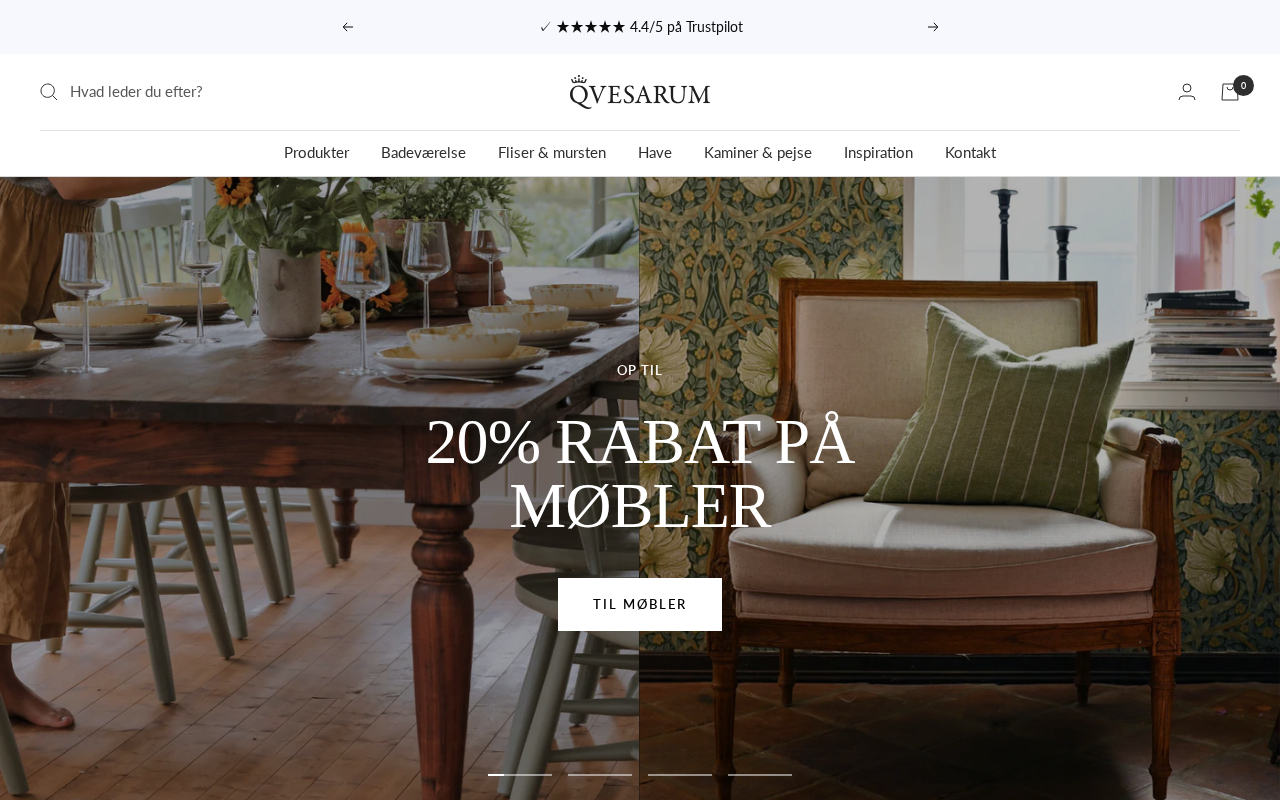Viewport: 1280px width, 800px height.
Task: Select the second slideshow indicator
Action: click(x=600, y=775)
